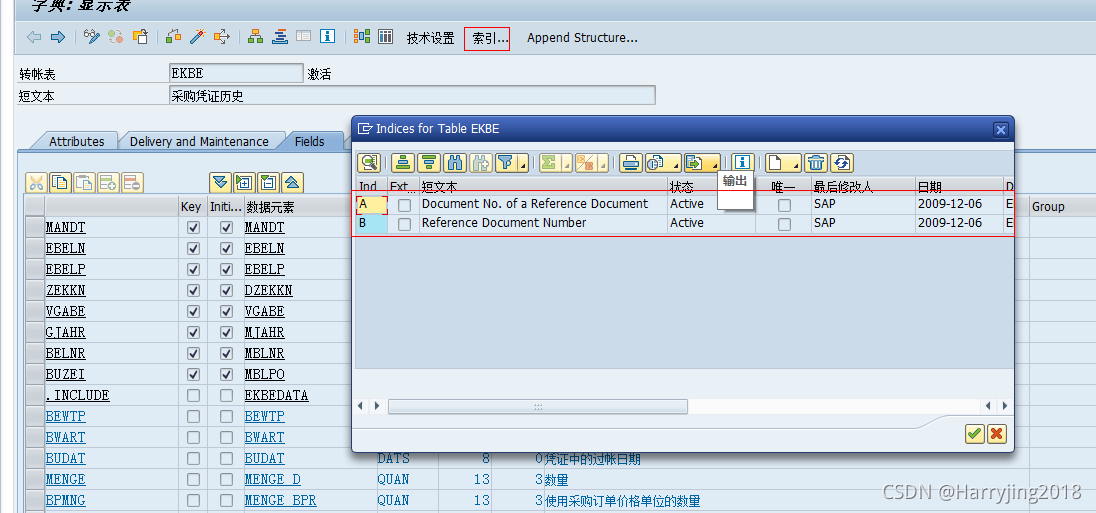Click Insert Row icon above fields table
Screen dimensions: 1096x513
pyautogui.click(x=108, y=183)
